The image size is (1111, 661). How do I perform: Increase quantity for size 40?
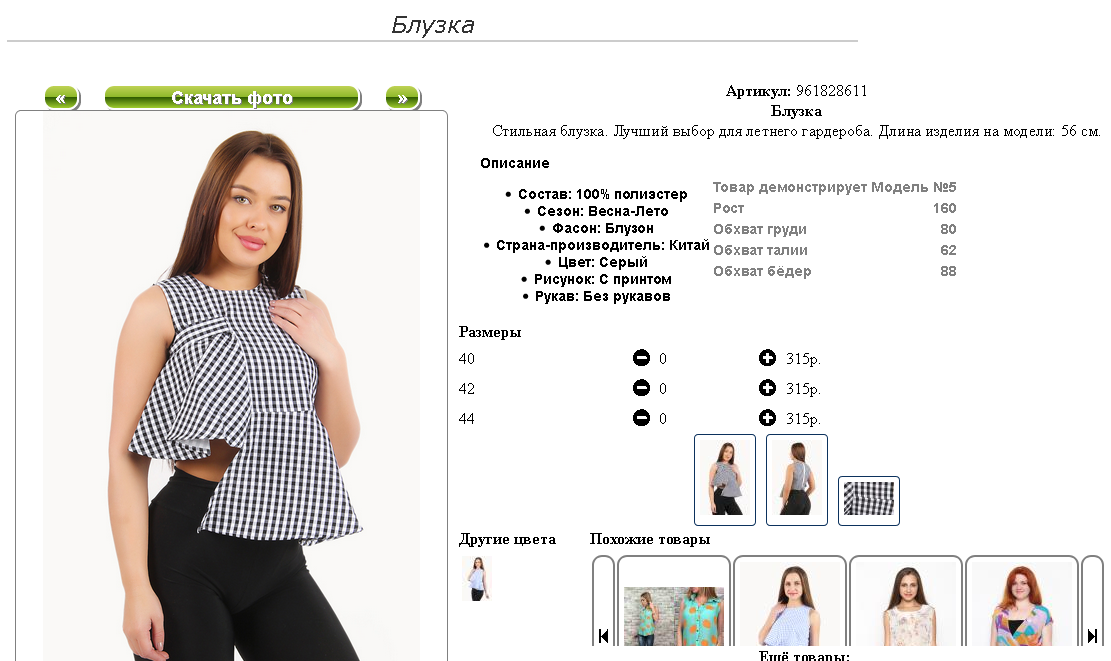coord(767,358)
